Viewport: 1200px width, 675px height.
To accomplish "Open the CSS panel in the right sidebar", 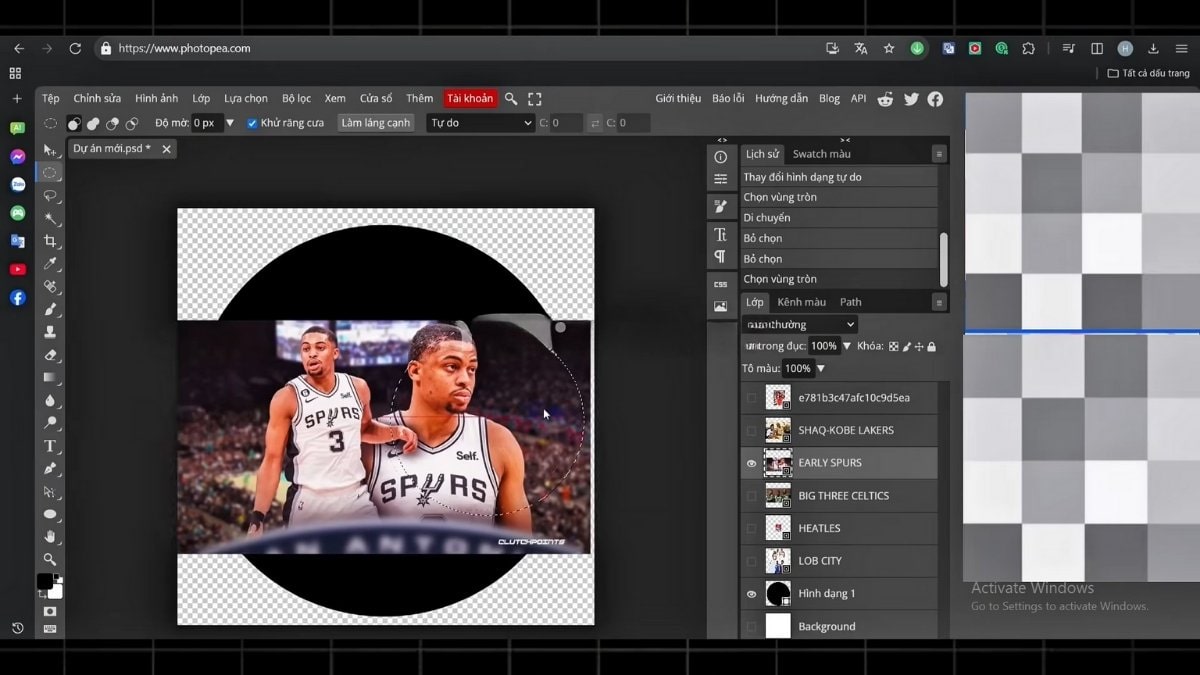I will [721, 284].
